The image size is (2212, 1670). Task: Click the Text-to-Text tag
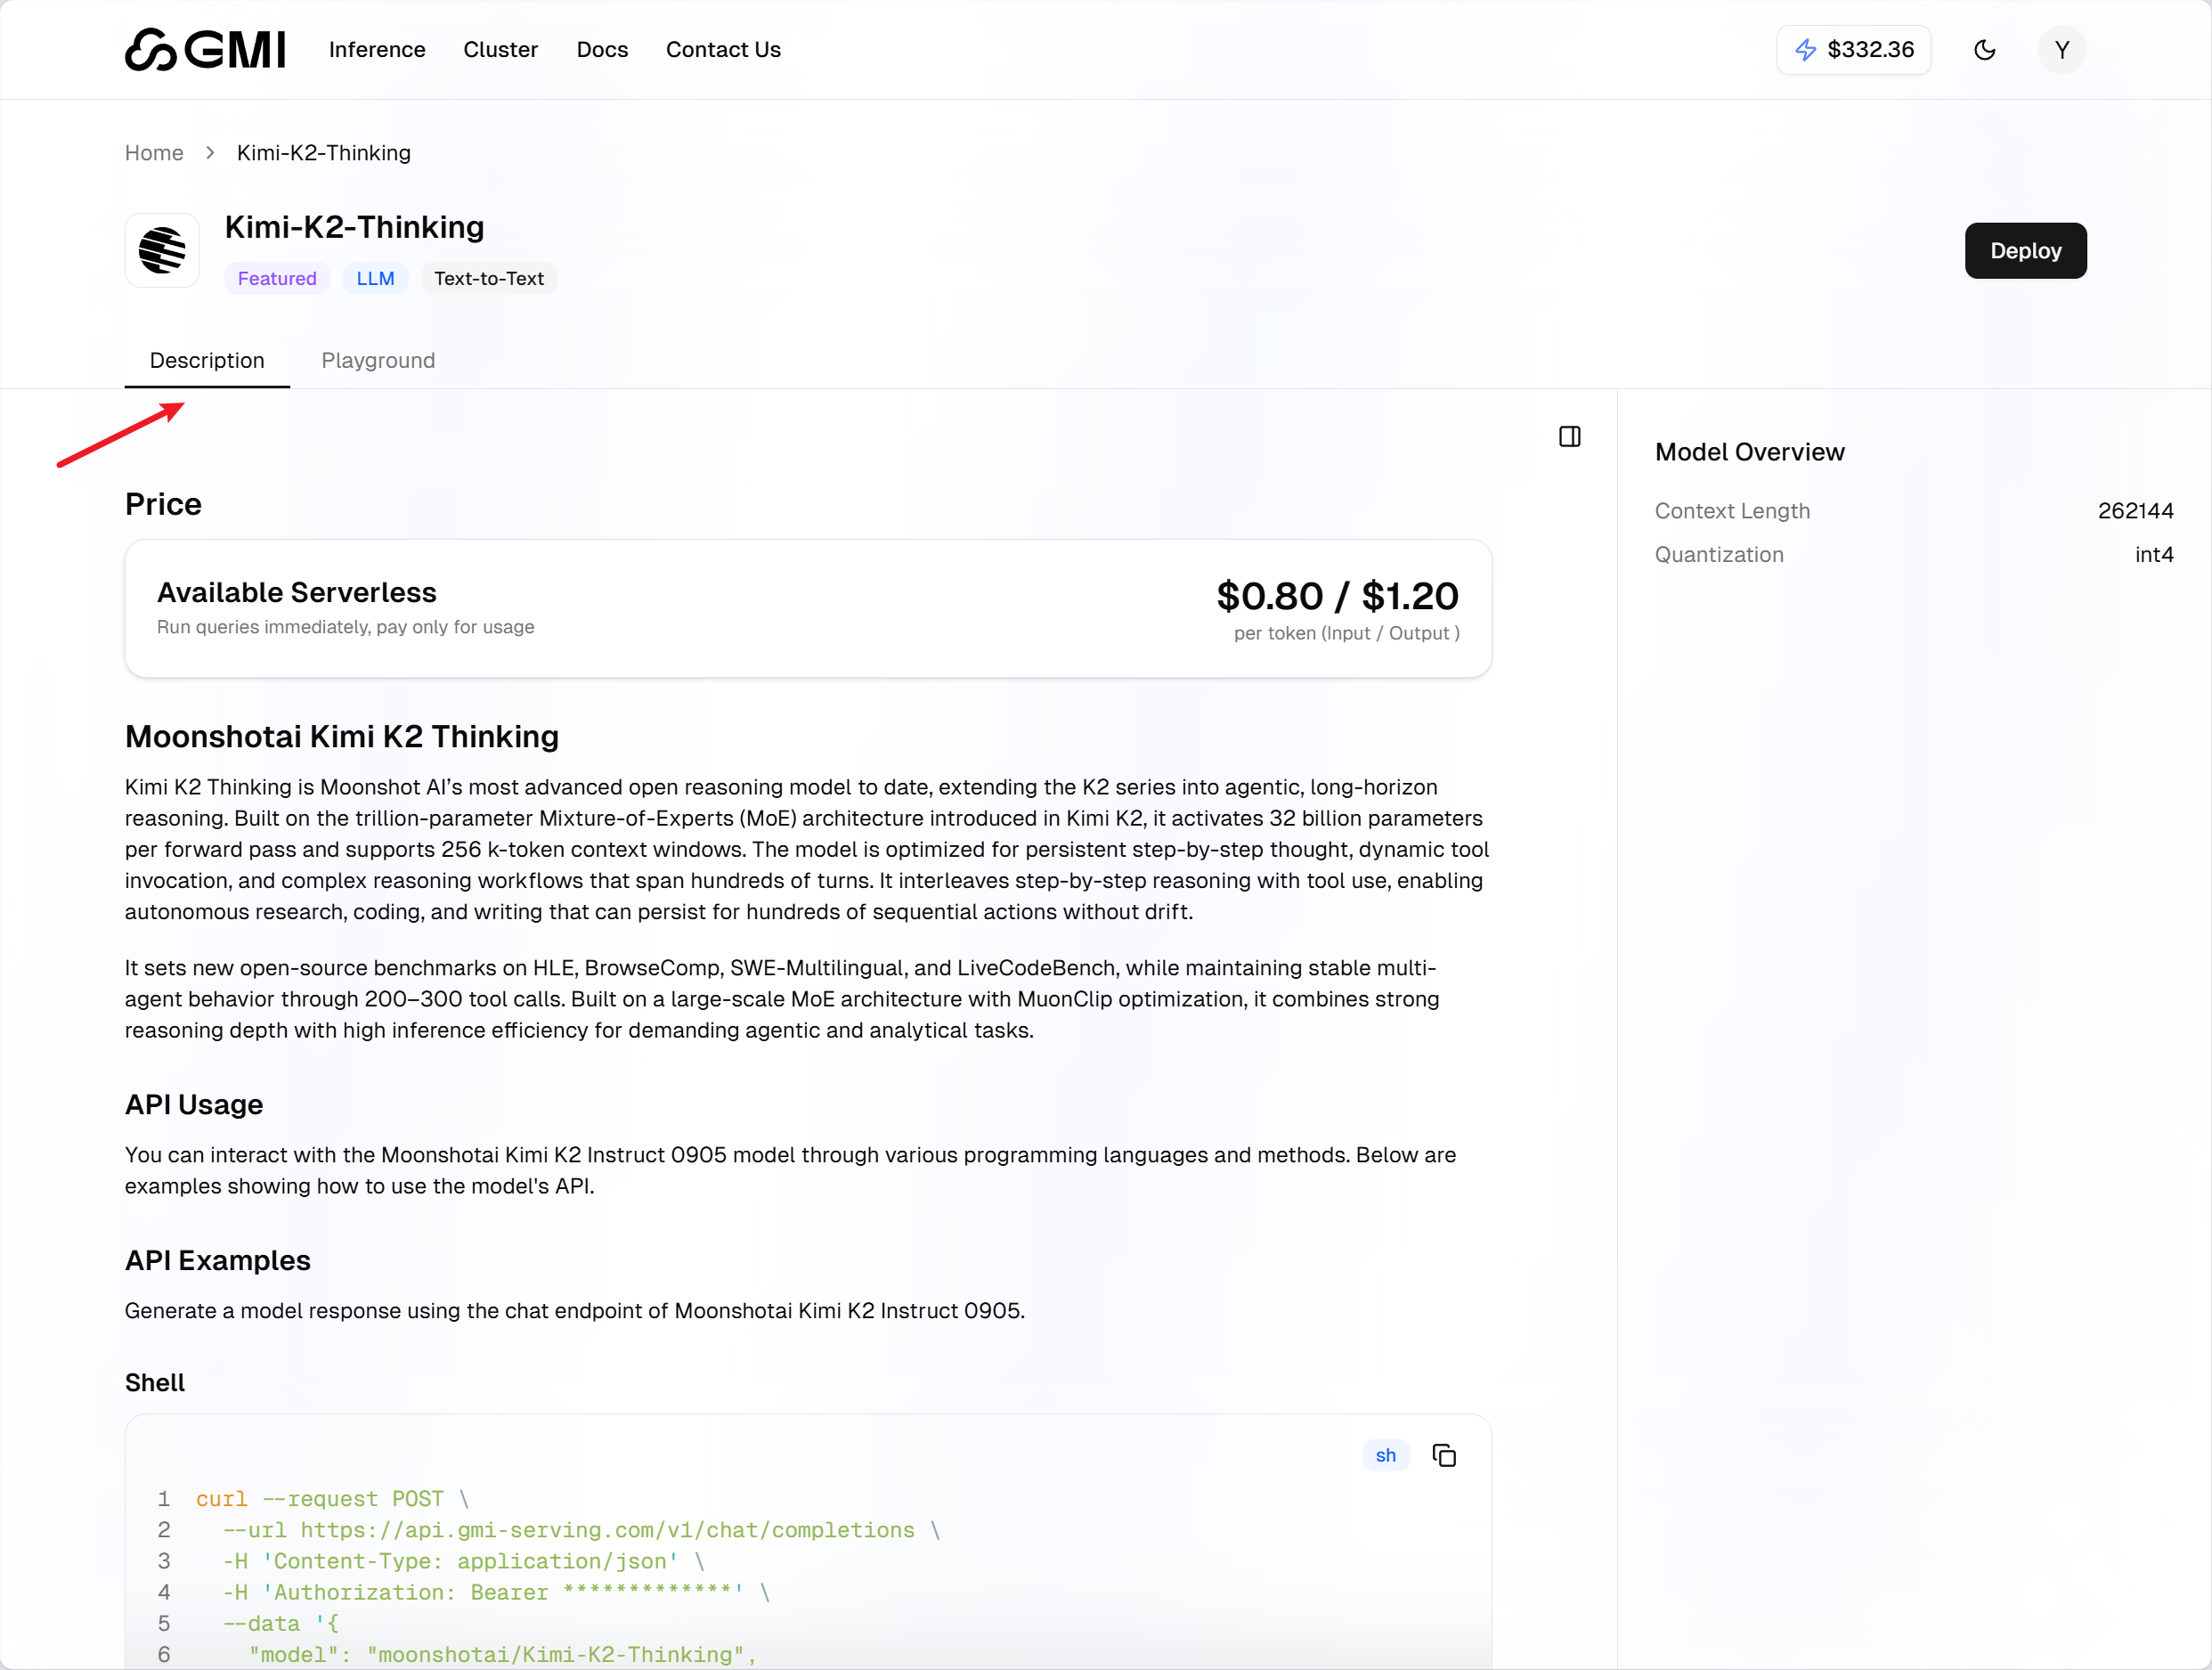tap(489, 278)
